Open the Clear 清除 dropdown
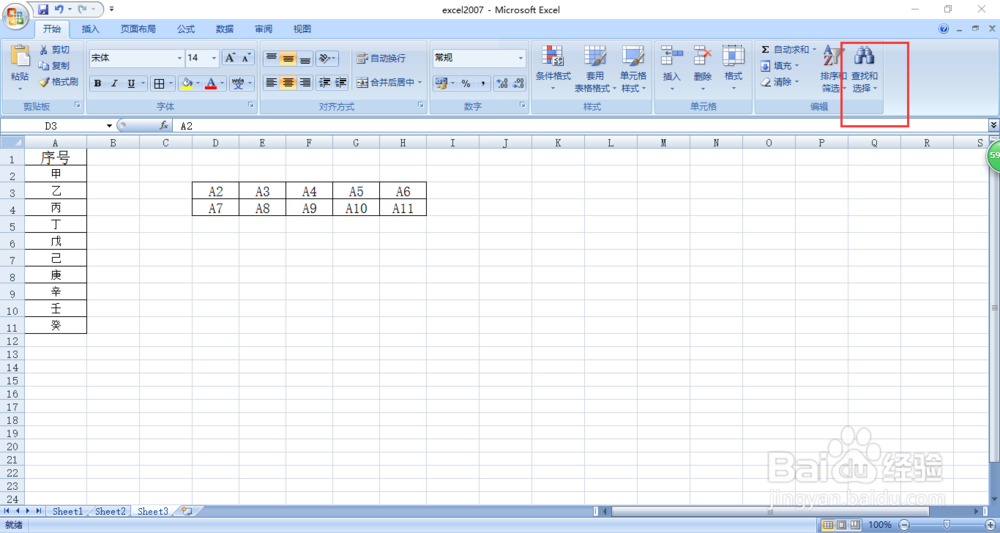 click(779, 82)
